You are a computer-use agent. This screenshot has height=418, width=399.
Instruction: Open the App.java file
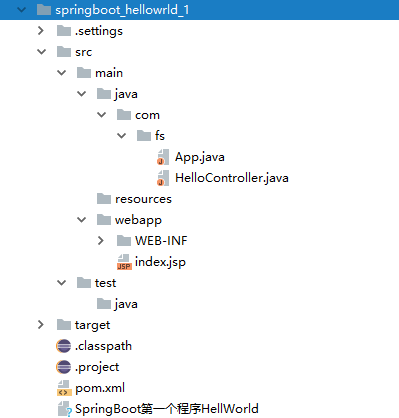pyautogui.click(x=200, y=157)
